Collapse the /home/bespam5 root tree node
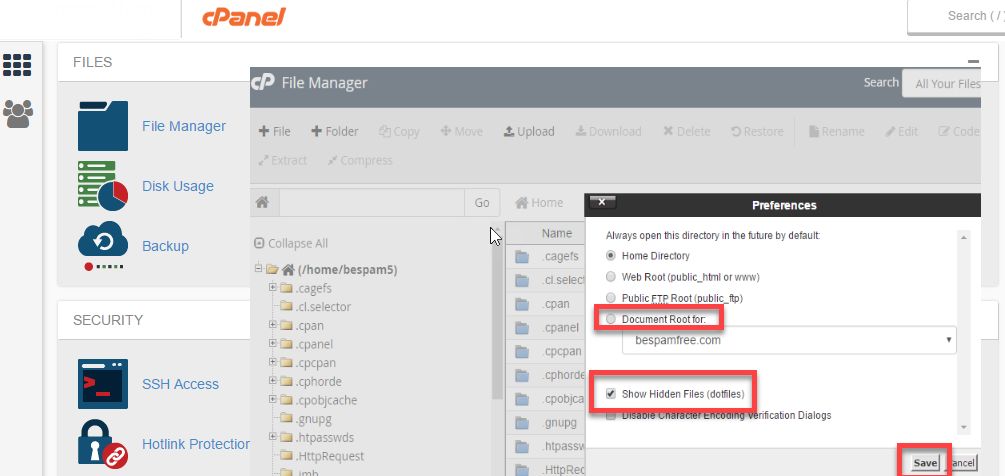This screenshot has width=1005, height=476. [258, 268]
